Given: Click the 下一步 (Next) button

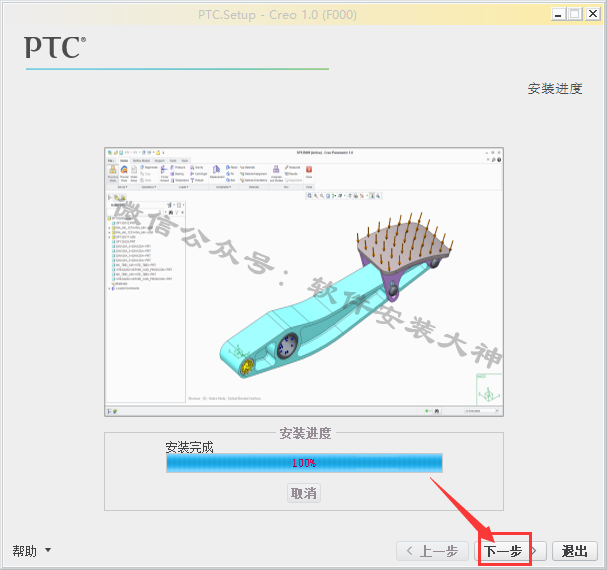Looking at the screenshot, I should [x=510, y=551].
